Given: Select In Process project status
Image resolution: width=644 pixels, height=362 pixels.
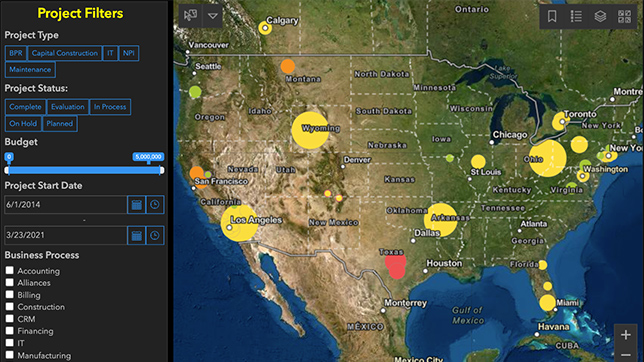Looking at the screenshot, I should [110, 107].
